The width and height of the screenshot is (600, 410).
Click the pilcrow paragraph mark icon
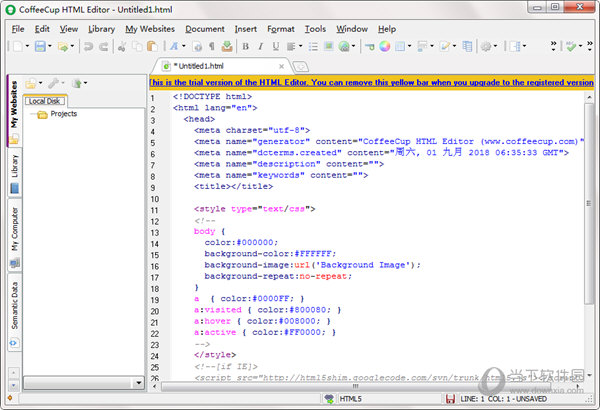pyautogui.click(x=212, y=47)
